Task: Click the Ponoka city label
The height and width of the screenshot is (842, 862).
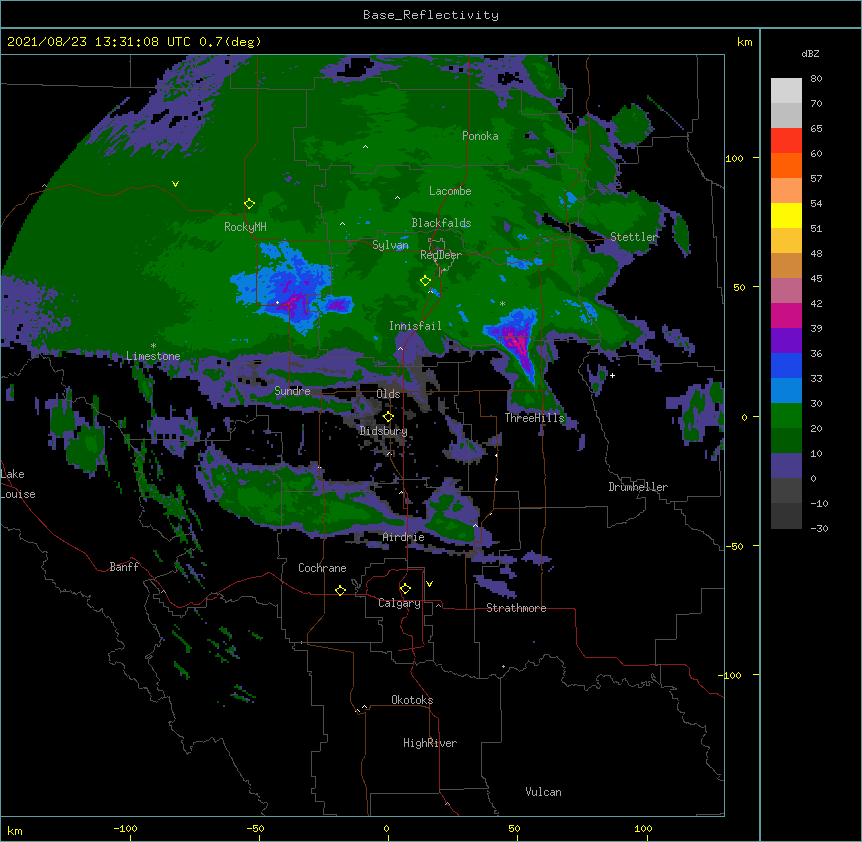Action: click(x=480, y=136)
